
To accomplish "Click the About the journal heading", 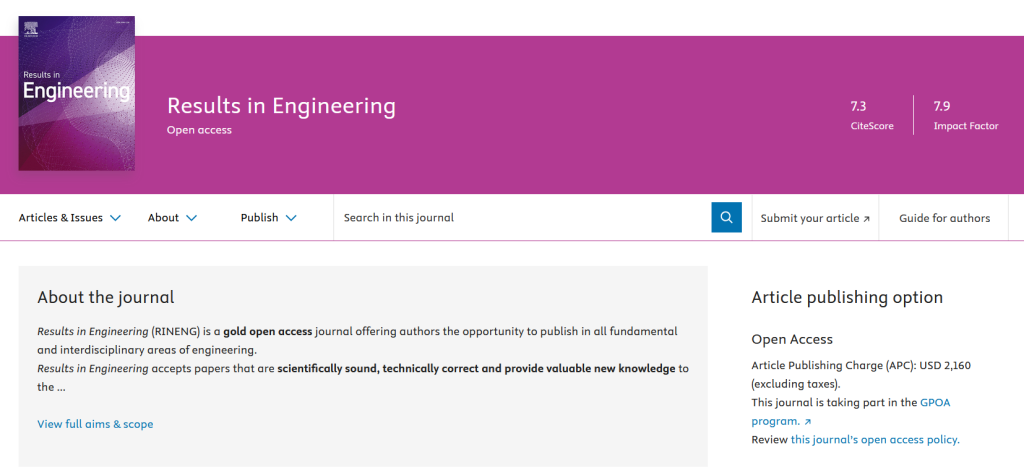I will [x=105, y=297].
